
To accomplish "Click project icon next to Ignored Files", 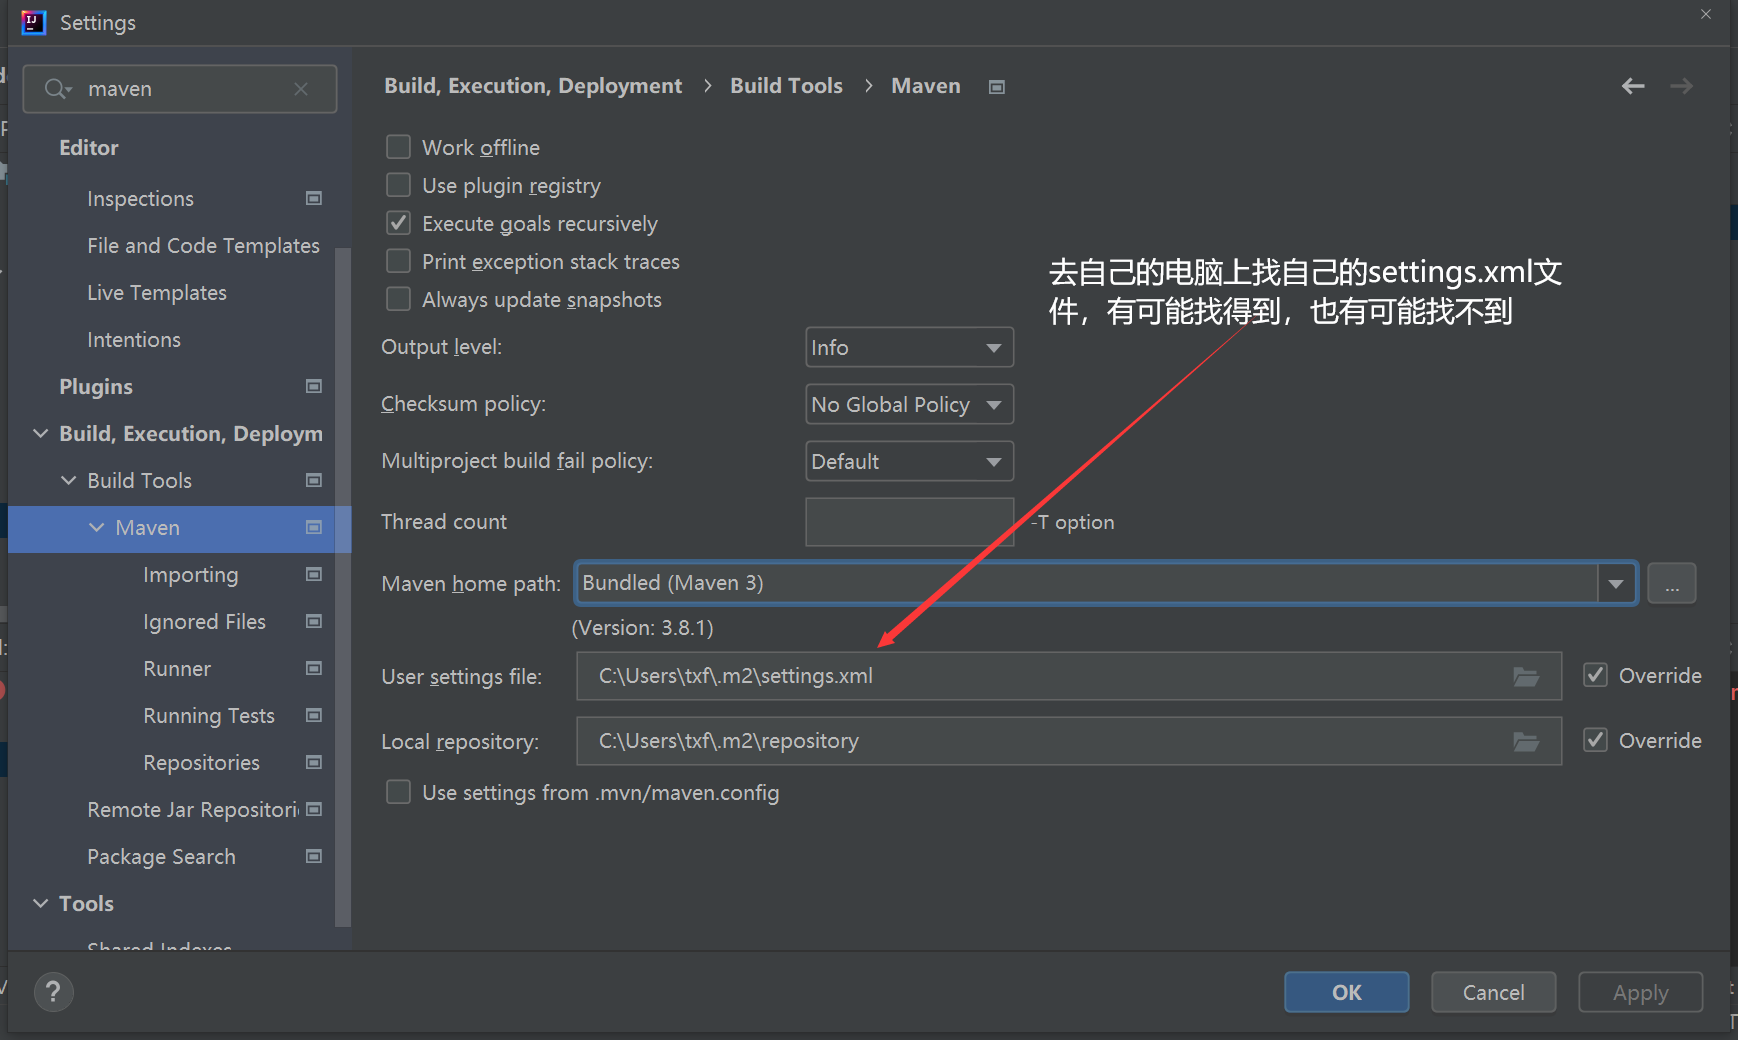I will [314, 621].
